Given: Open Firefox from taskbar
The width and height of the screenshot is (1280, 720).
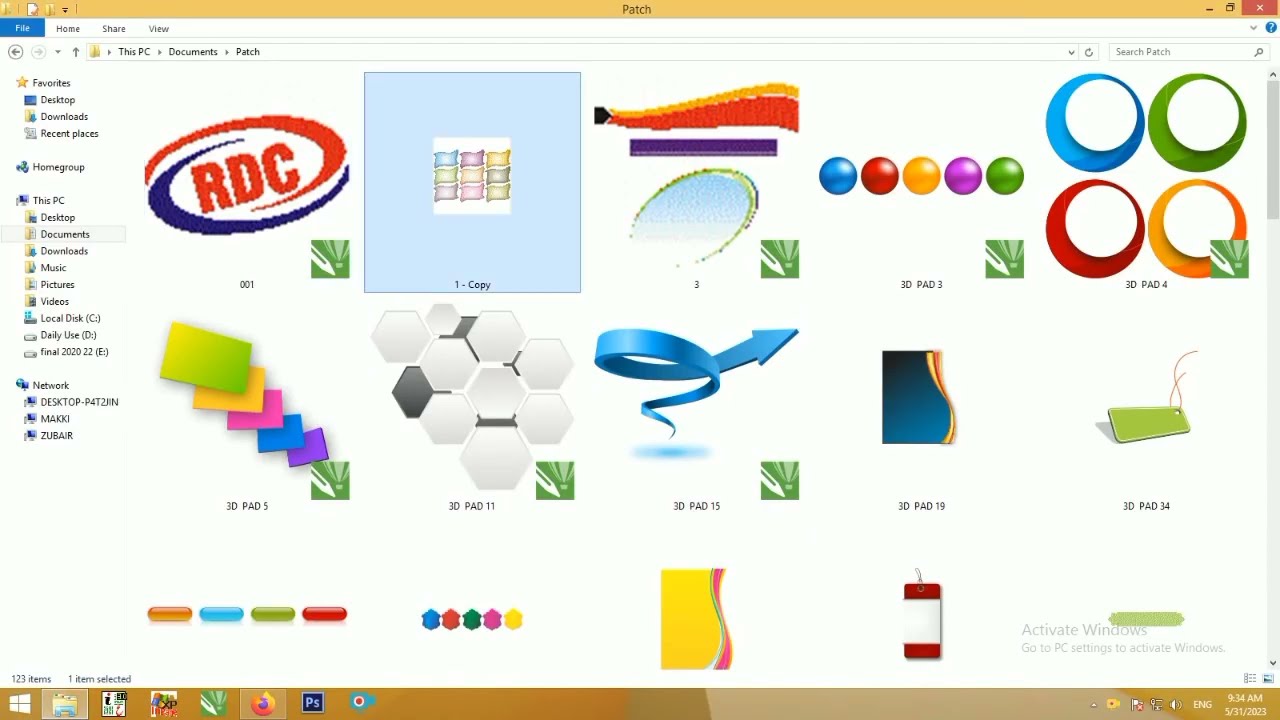Looking at the screenshot, I should (262, 704).
